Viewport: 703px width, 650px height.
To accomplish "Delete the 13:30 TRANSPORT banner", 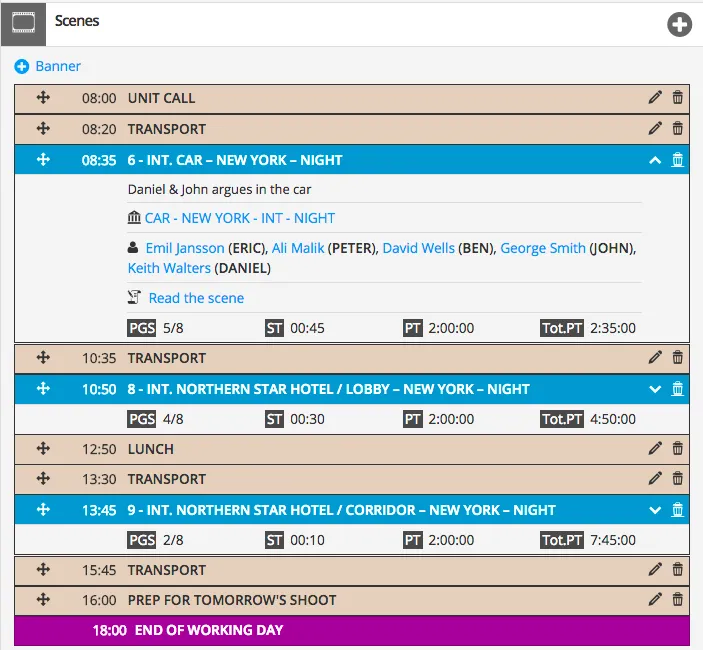I will (x=677, y=478).
